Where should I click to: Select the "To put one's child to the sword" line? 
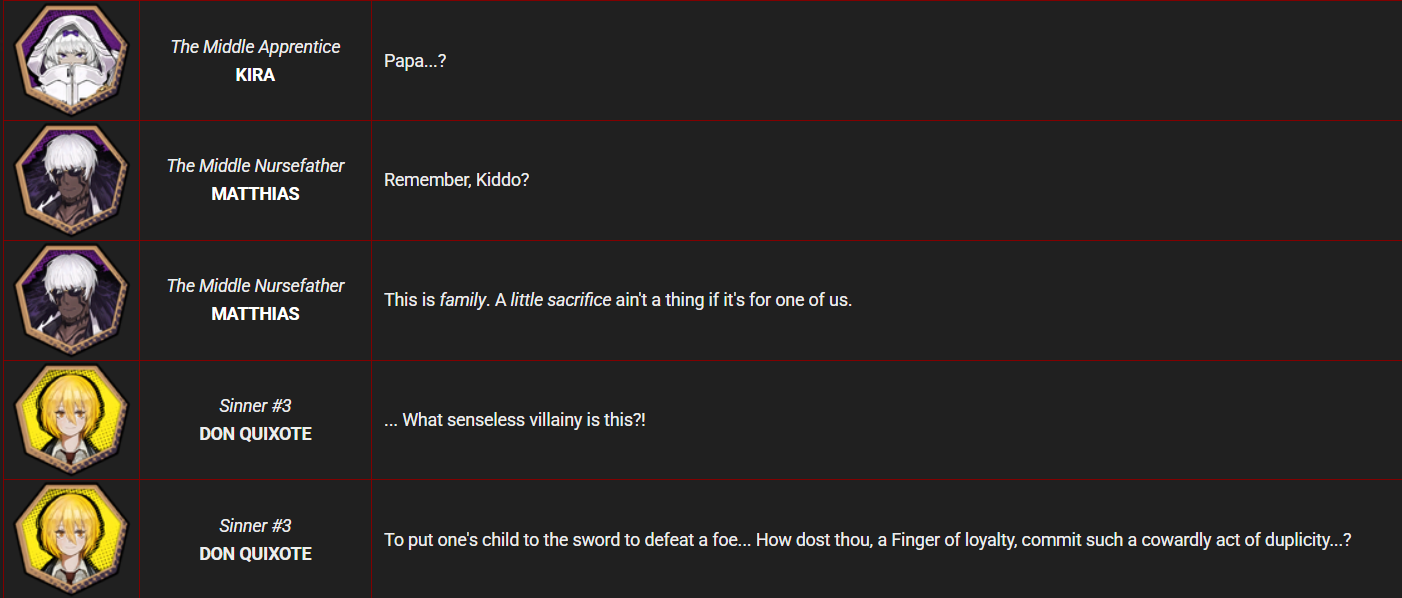click(x=867, y=540)
